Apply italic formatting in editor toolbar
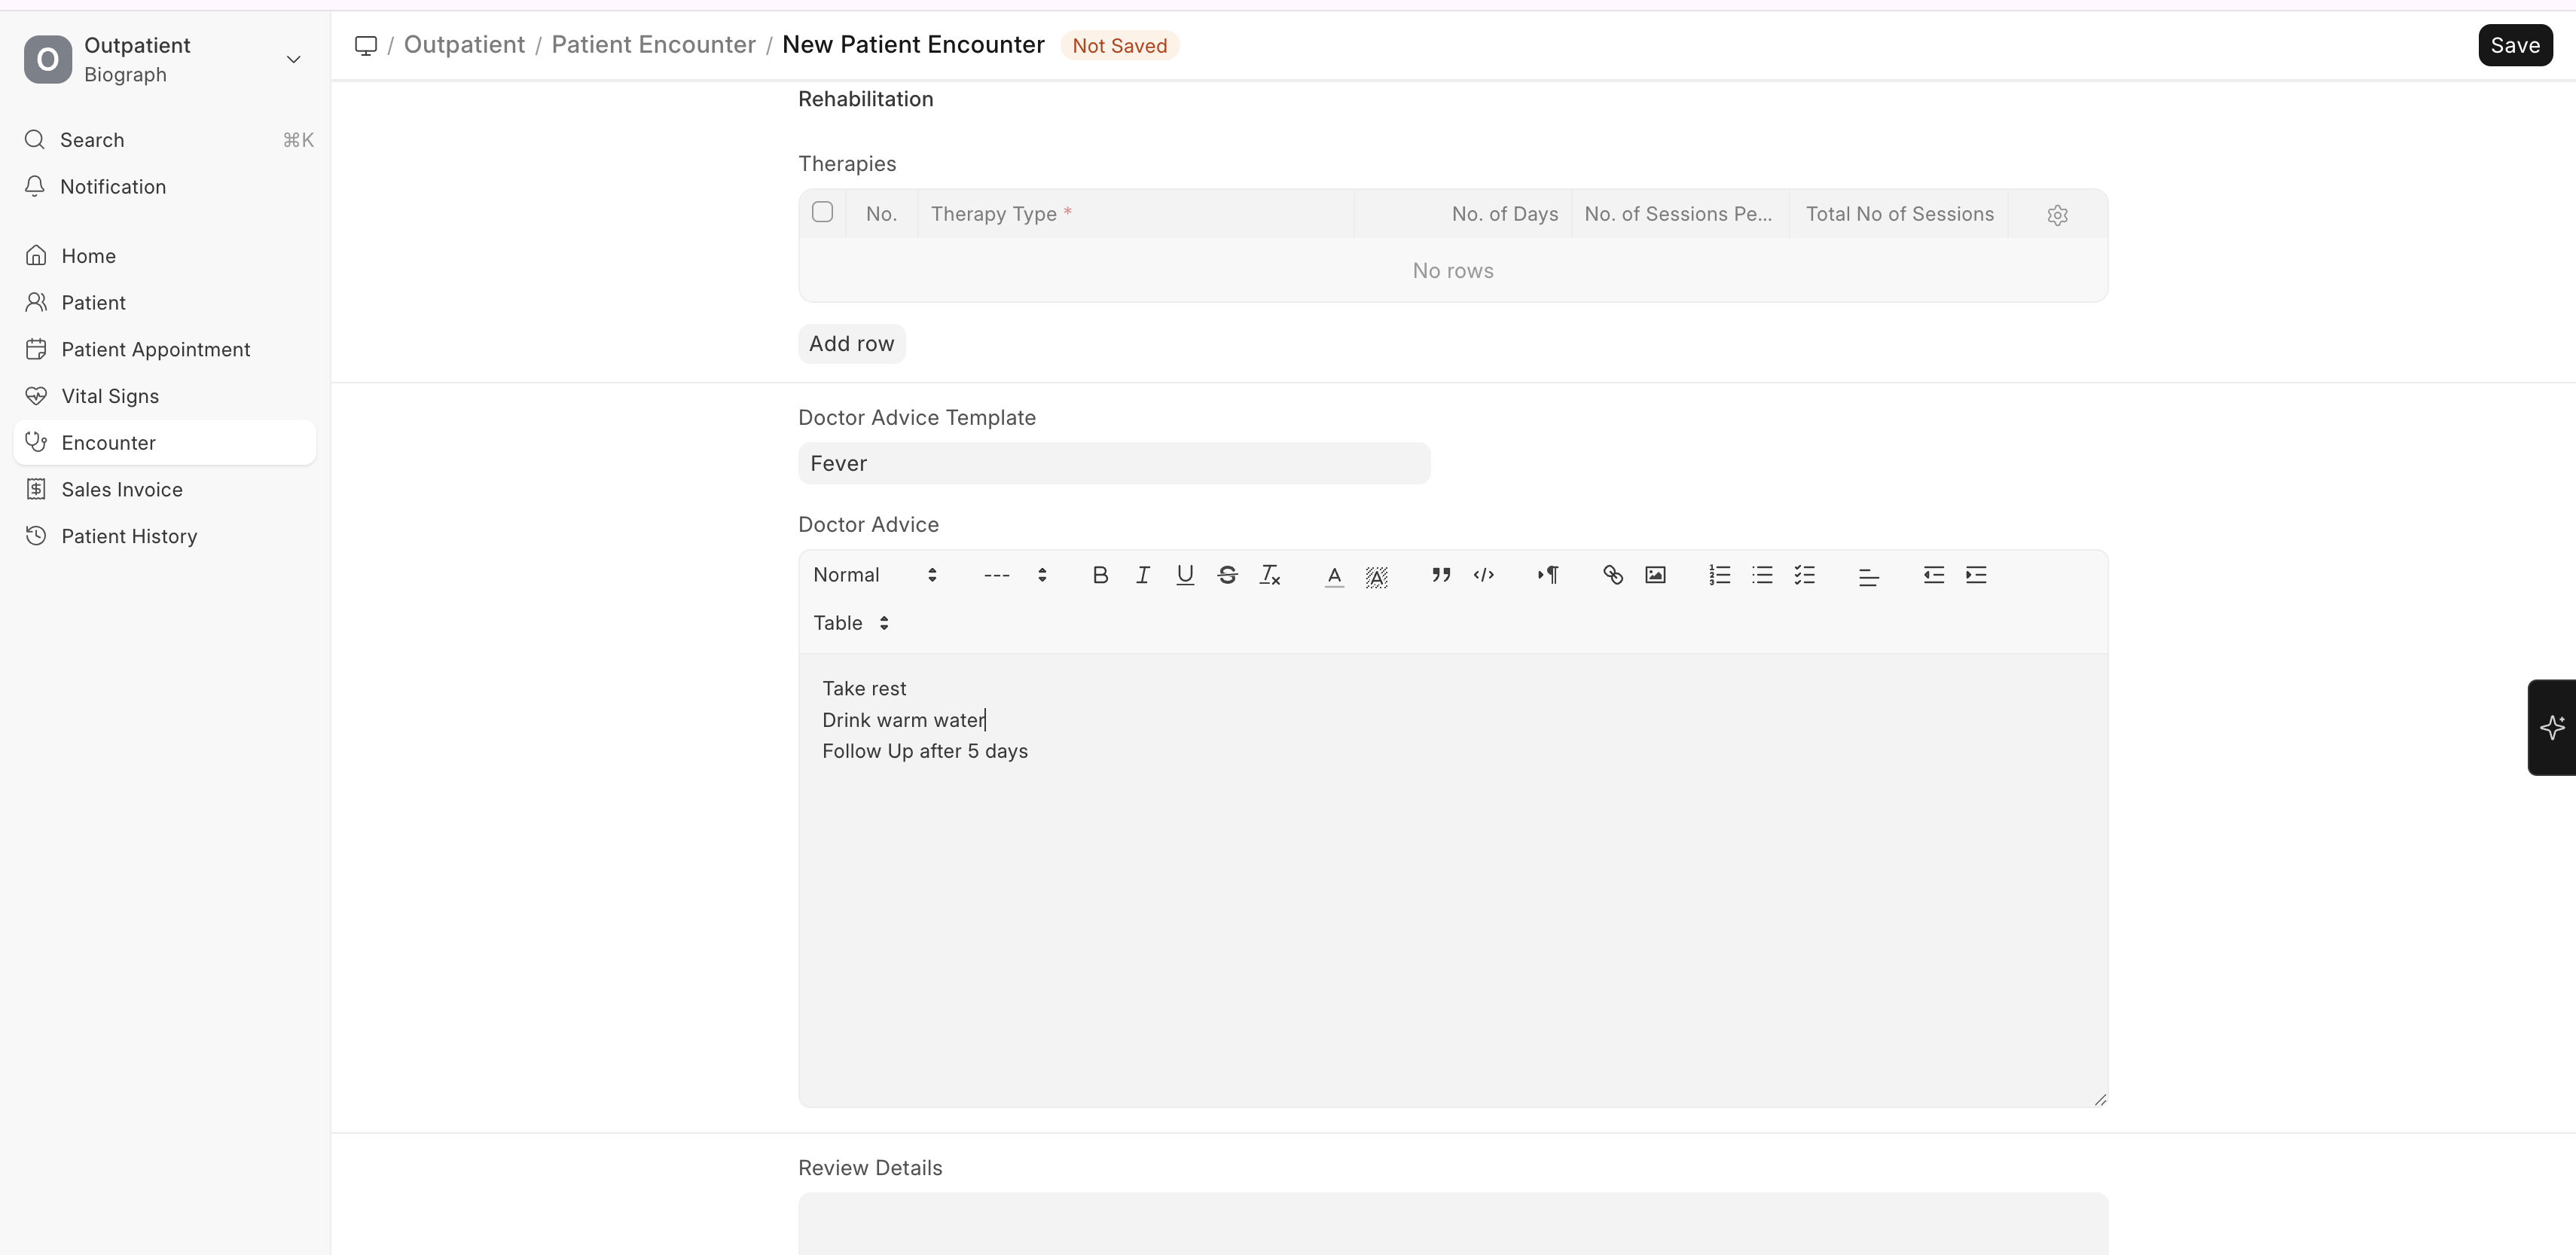The image size is (2576, 1255). [x=1143, y=575]
